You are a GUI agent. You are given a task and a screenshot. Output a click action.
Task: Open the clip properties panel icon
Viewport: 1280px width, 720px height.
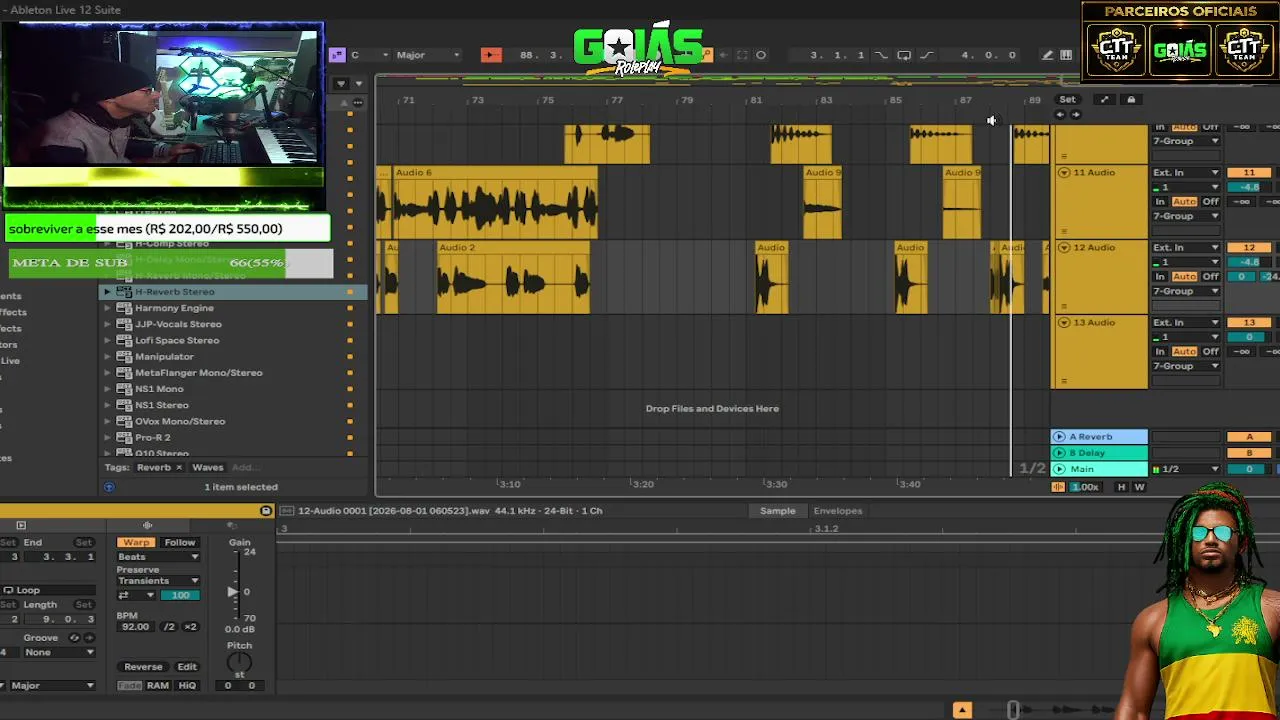(21, 525)
